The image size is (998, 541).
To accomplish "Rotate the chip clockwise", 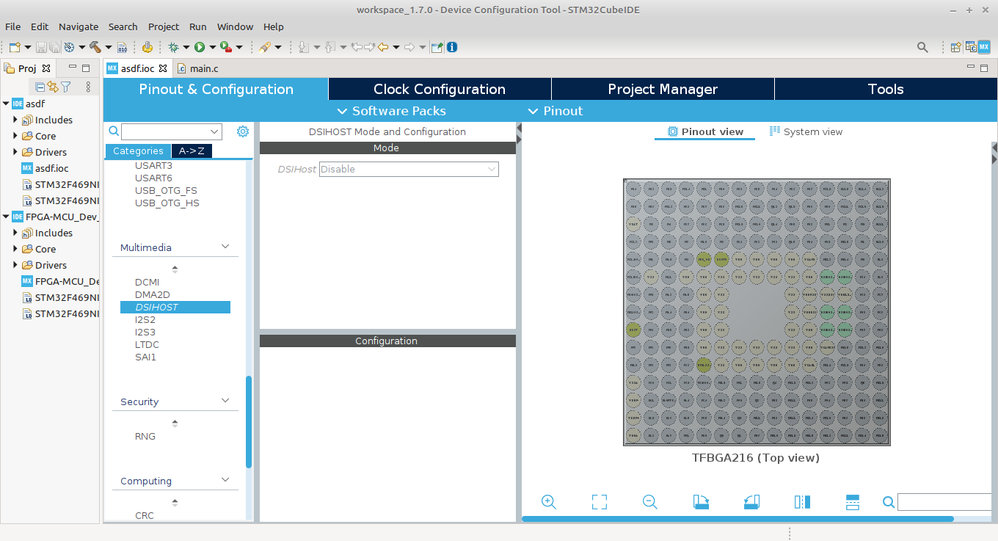I will (x=701, y=502).
